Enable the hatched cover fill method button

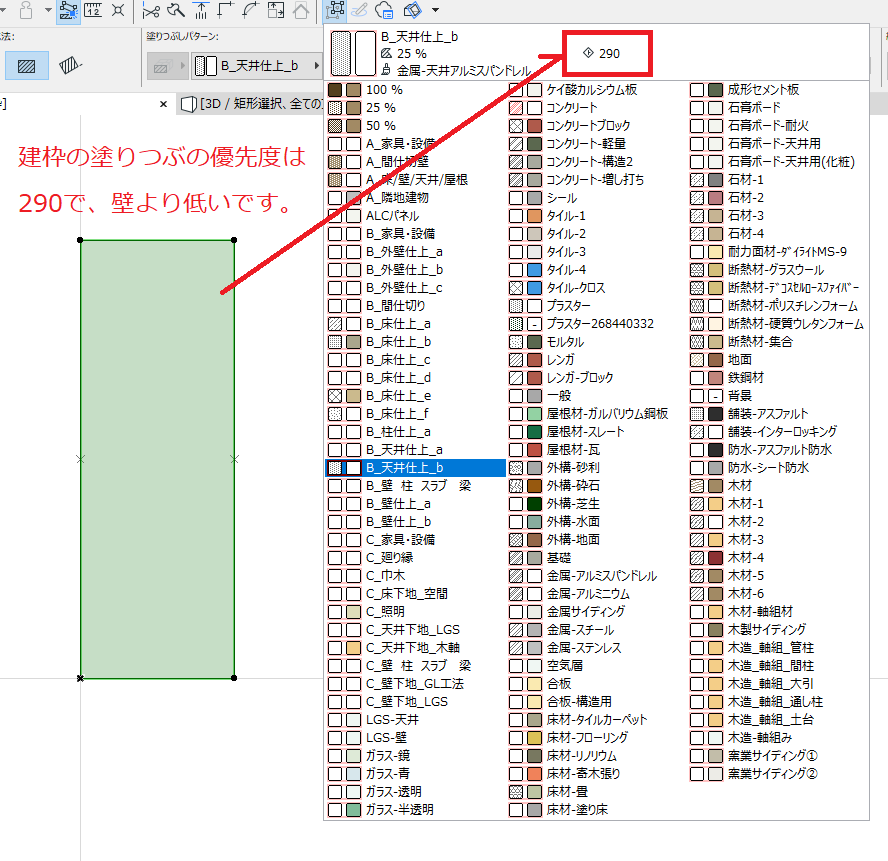tap(27, 66)
